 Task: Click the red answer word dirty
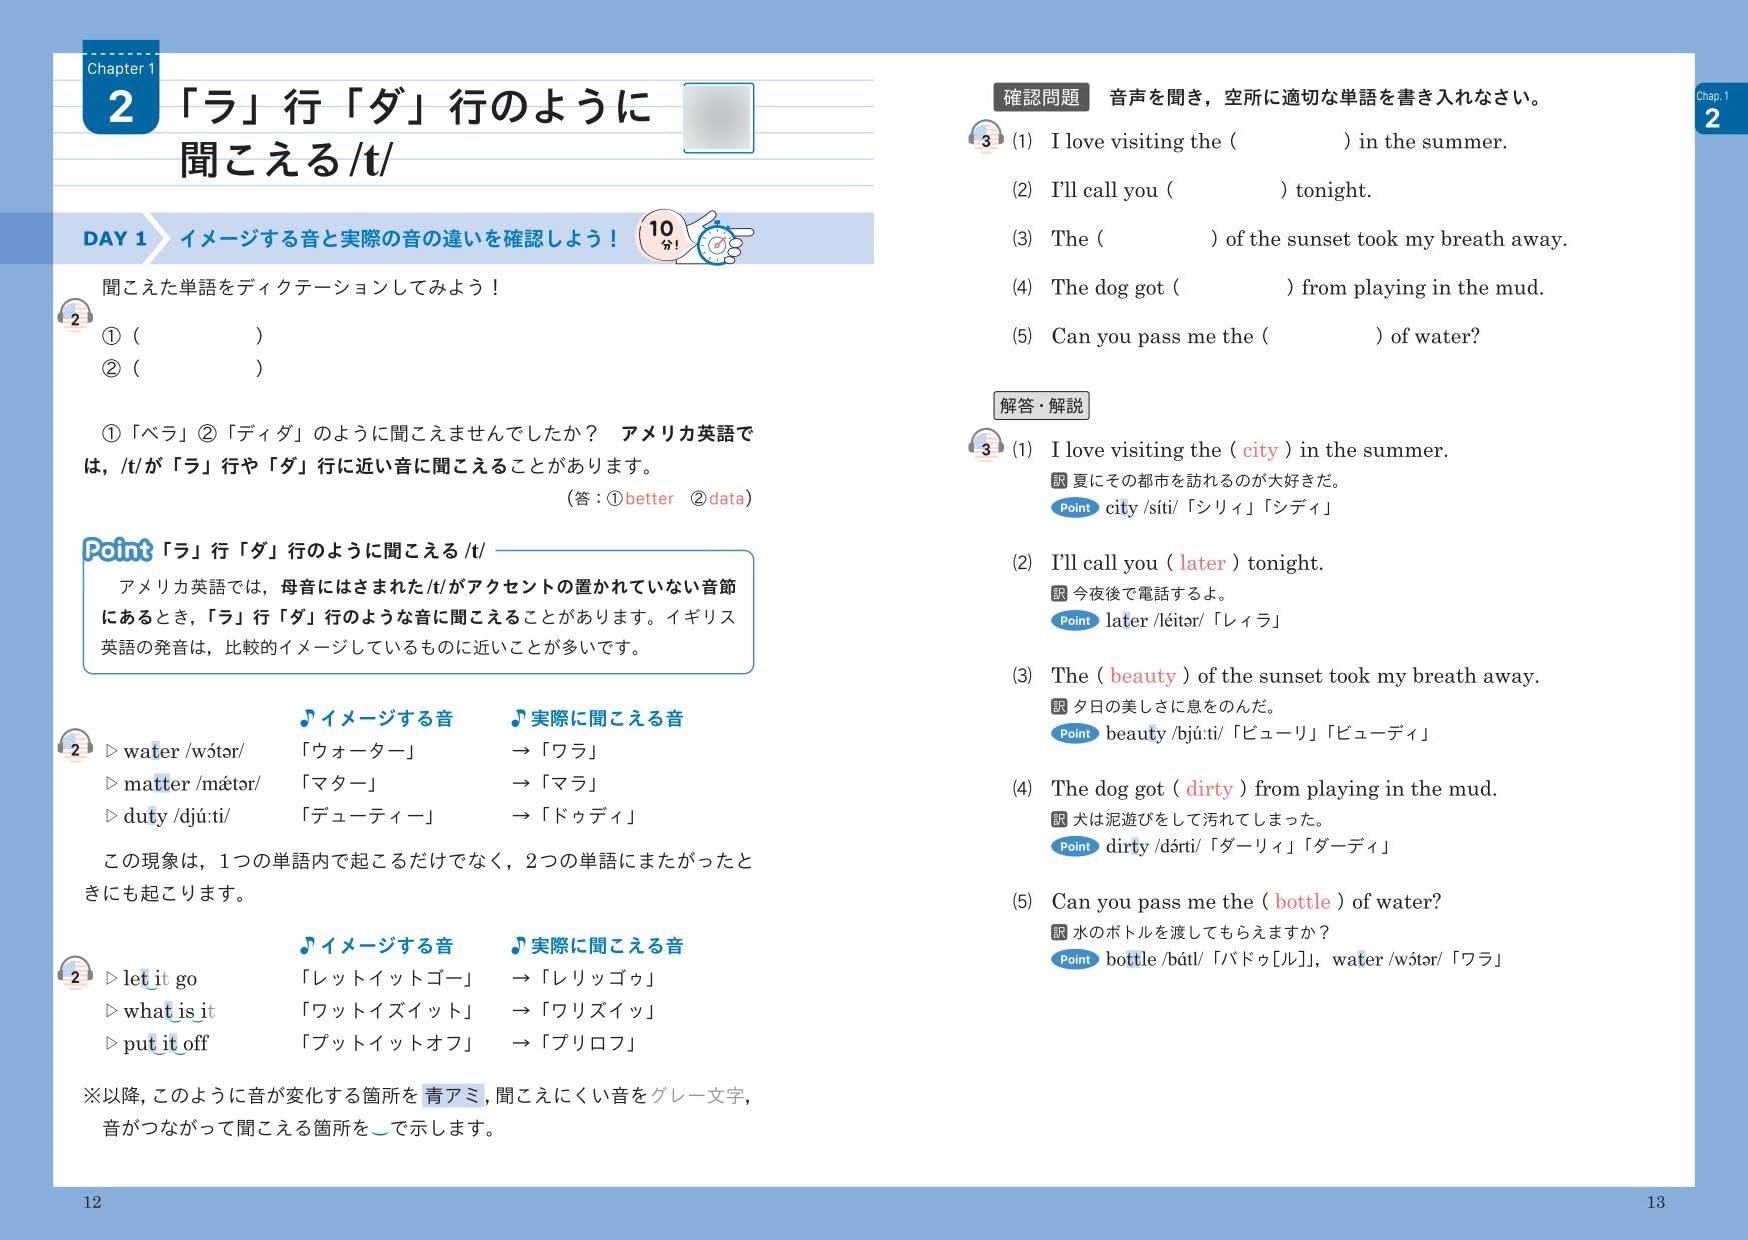point(1209,789)
